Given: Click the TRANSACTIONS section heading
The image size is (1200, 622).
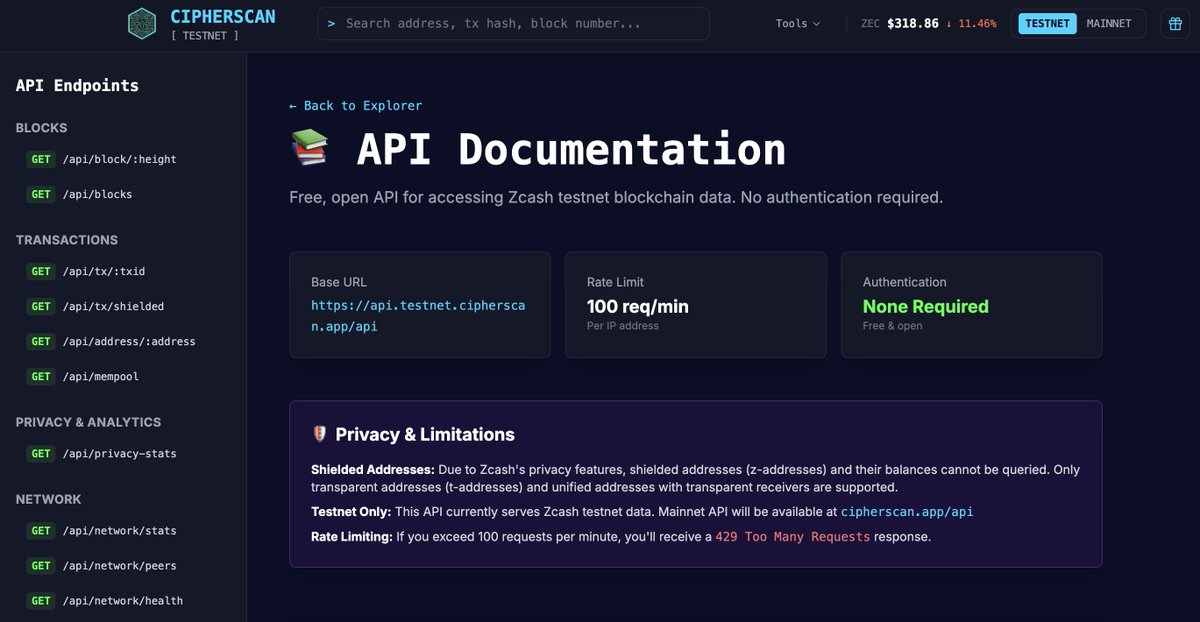Looking at the screenshot, I should [67, 240].
